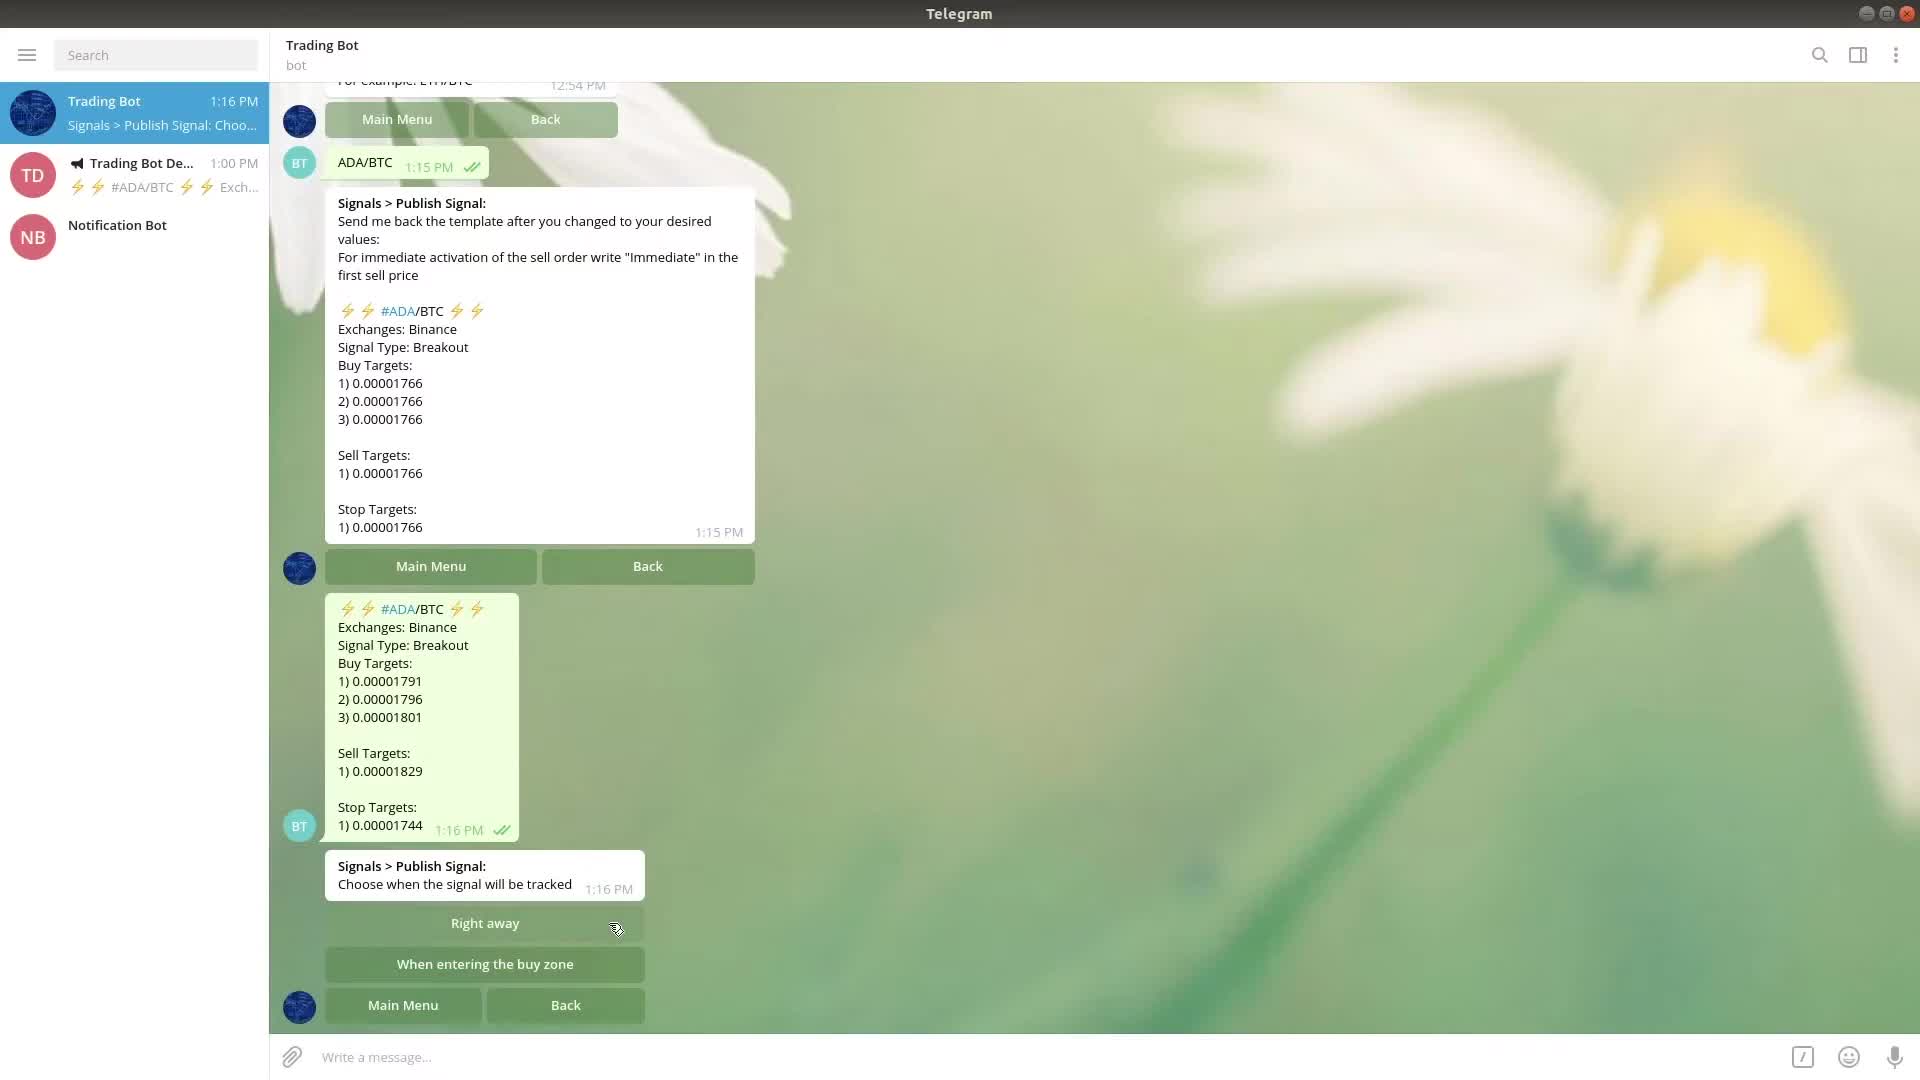Click the ADA/BTC sent message

click(407, 163)
